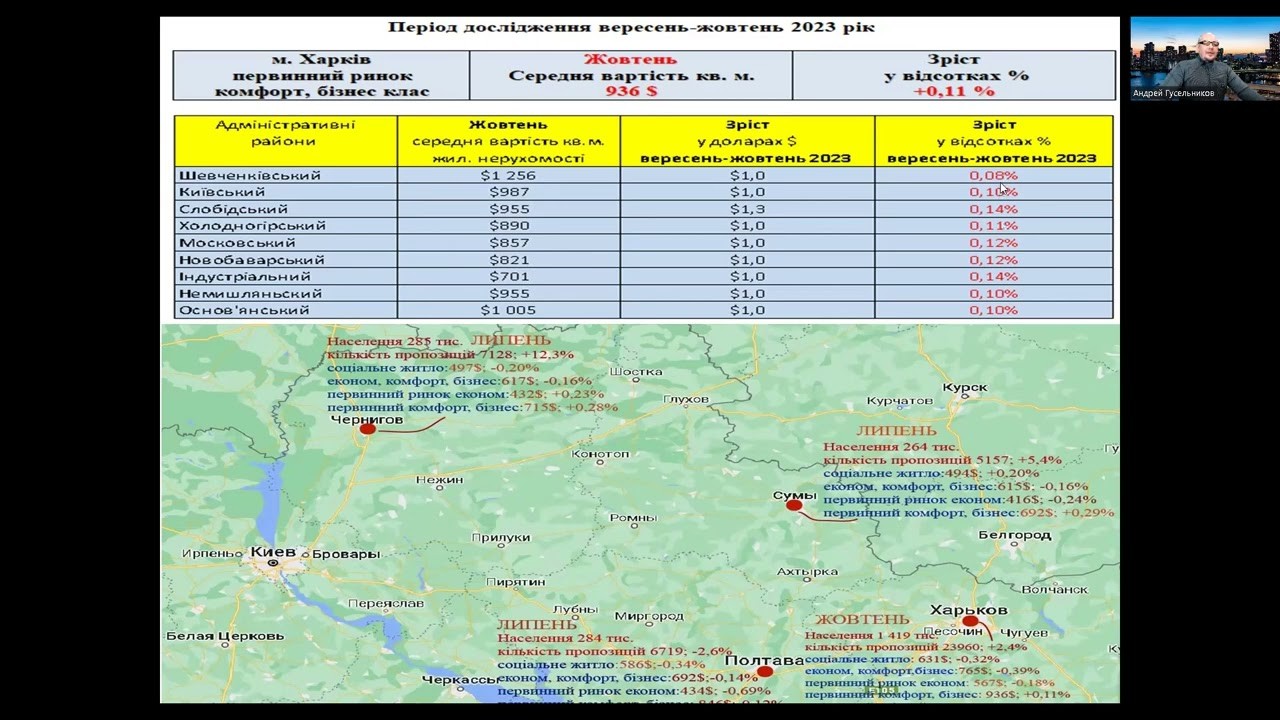The image size is (1280, 720).
Task: Select '0,14%' in Слобідський row
Action: click(993, 209)
